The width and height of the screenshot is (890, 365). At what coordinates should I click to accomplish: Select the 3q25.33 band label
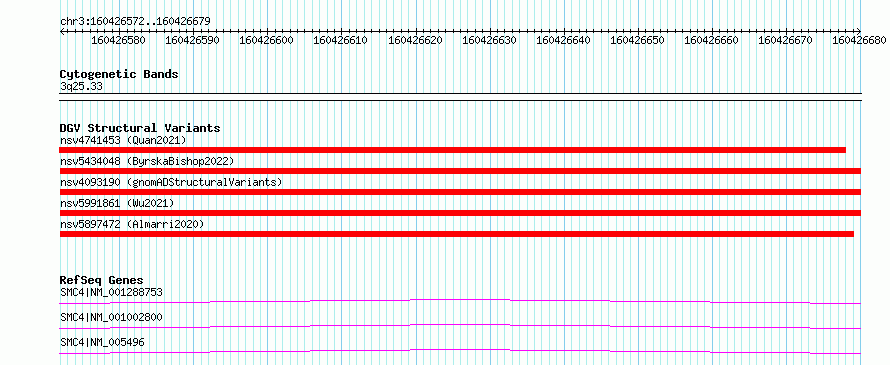click(x=81, y=87)
